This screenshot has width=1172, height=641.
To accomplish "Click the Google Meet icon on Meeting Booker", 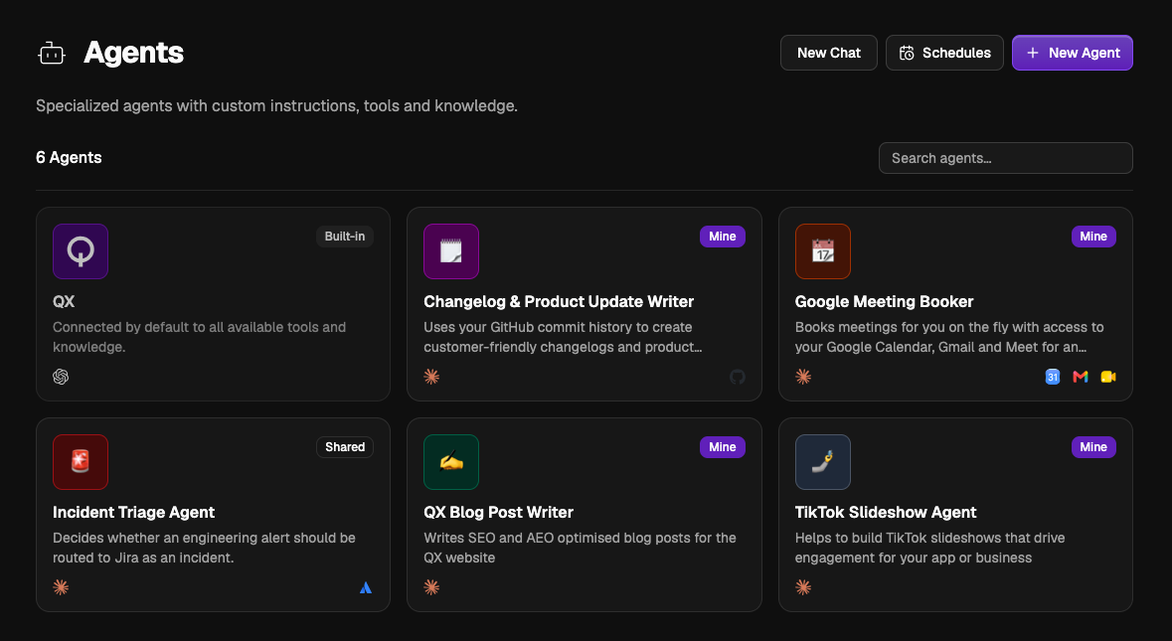I will coord(1108,377).
